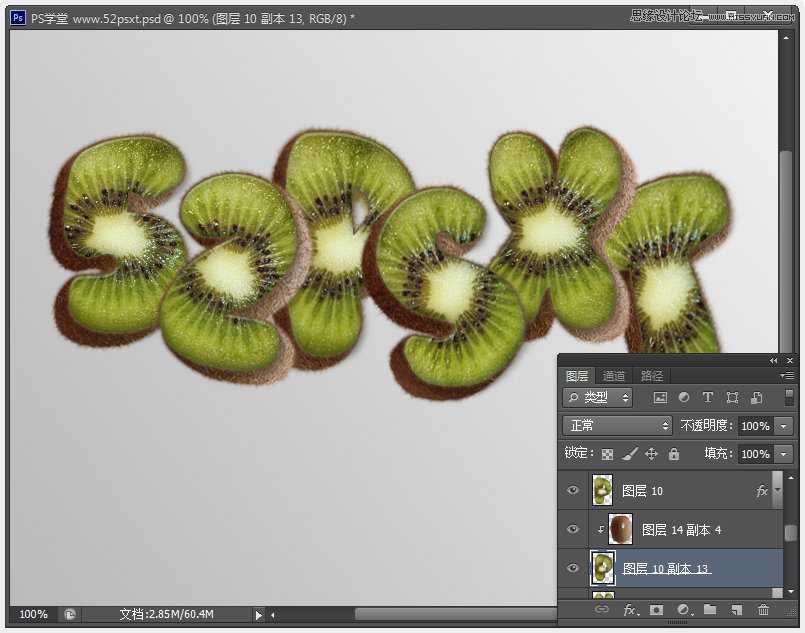Click the clipping mask arrow on 图层 14 副本 4
This screenshot has width=805, height=633.
(601, 529)
